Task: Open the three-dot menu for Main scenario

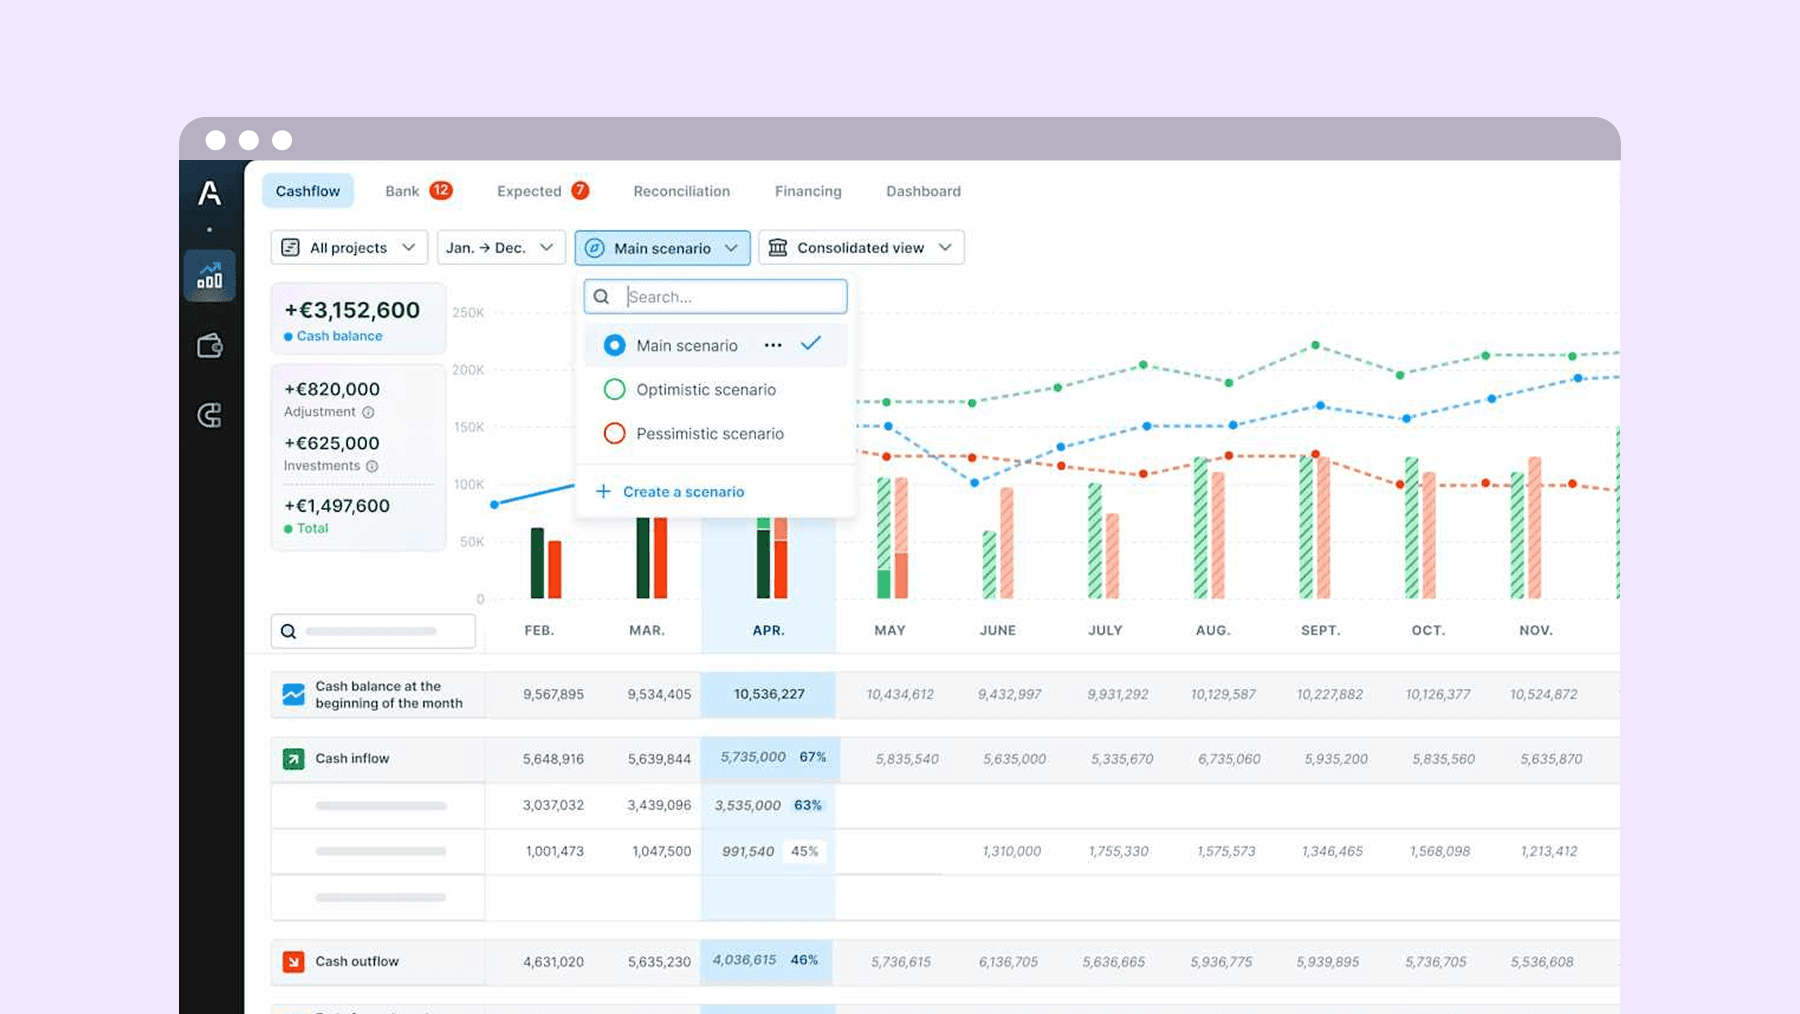Action: (773, 345)
